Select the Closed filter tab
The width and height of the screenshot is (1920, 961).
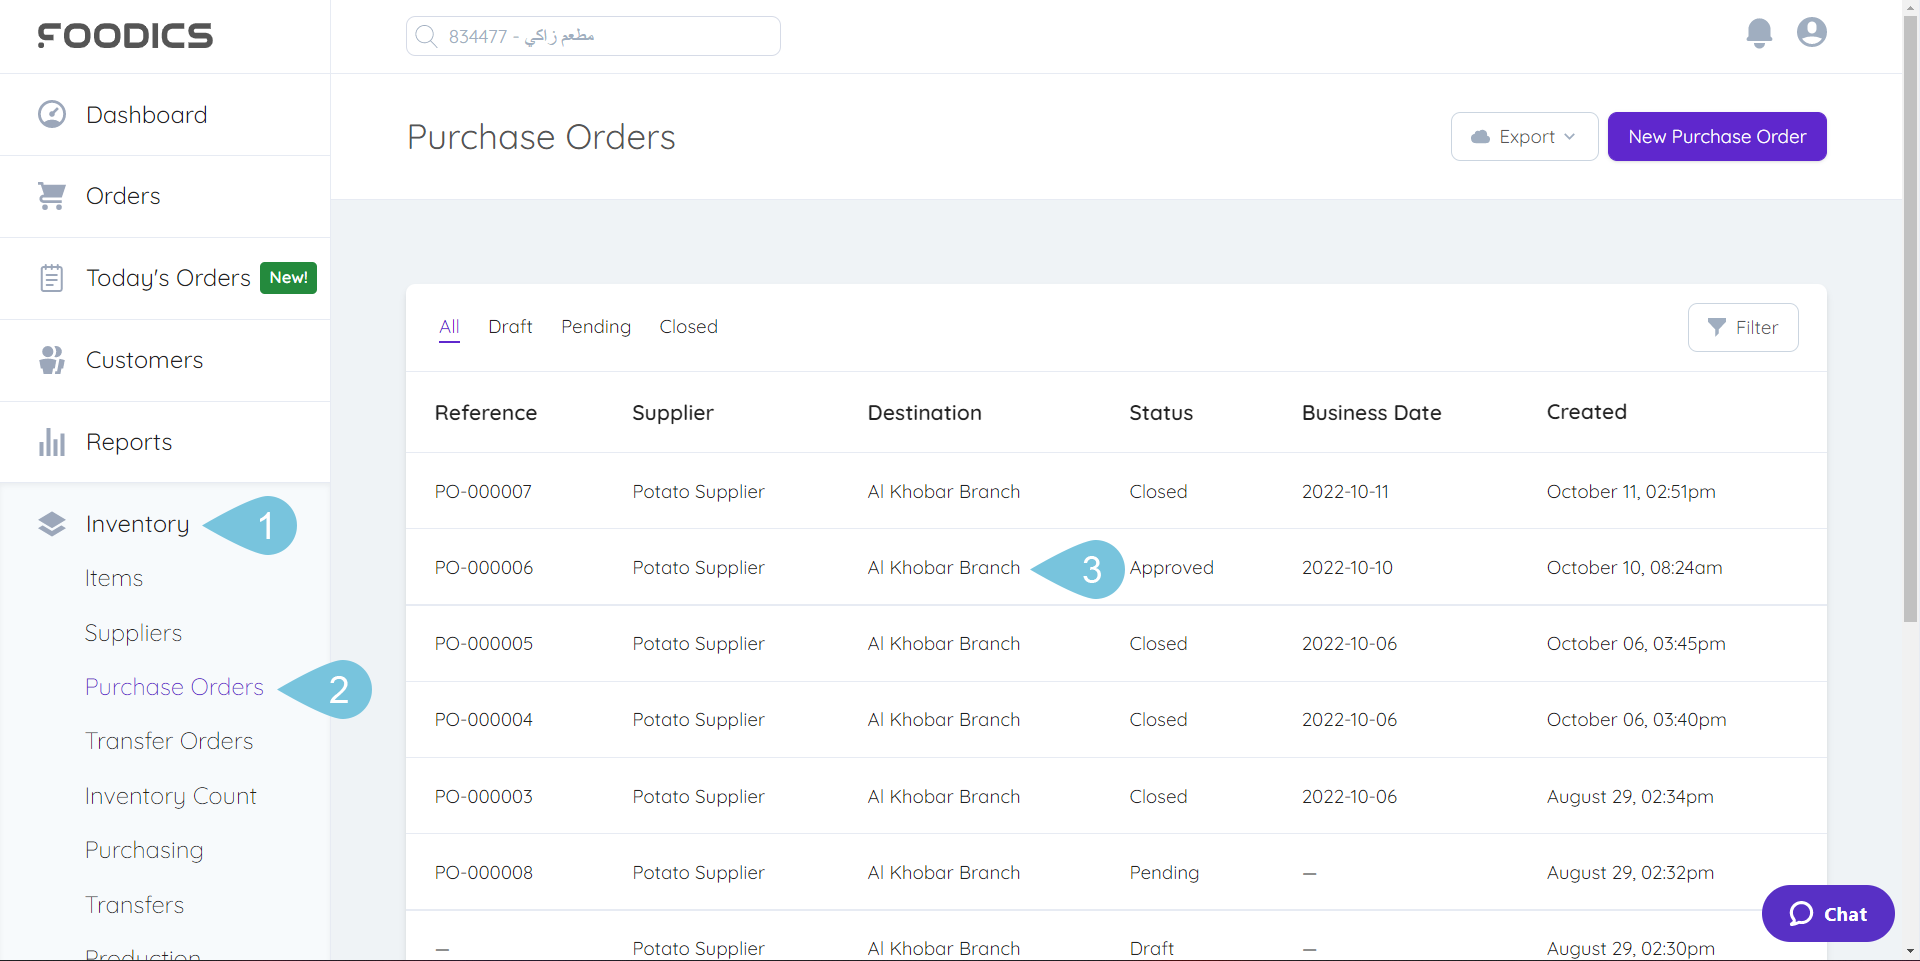tap(688, 326)
